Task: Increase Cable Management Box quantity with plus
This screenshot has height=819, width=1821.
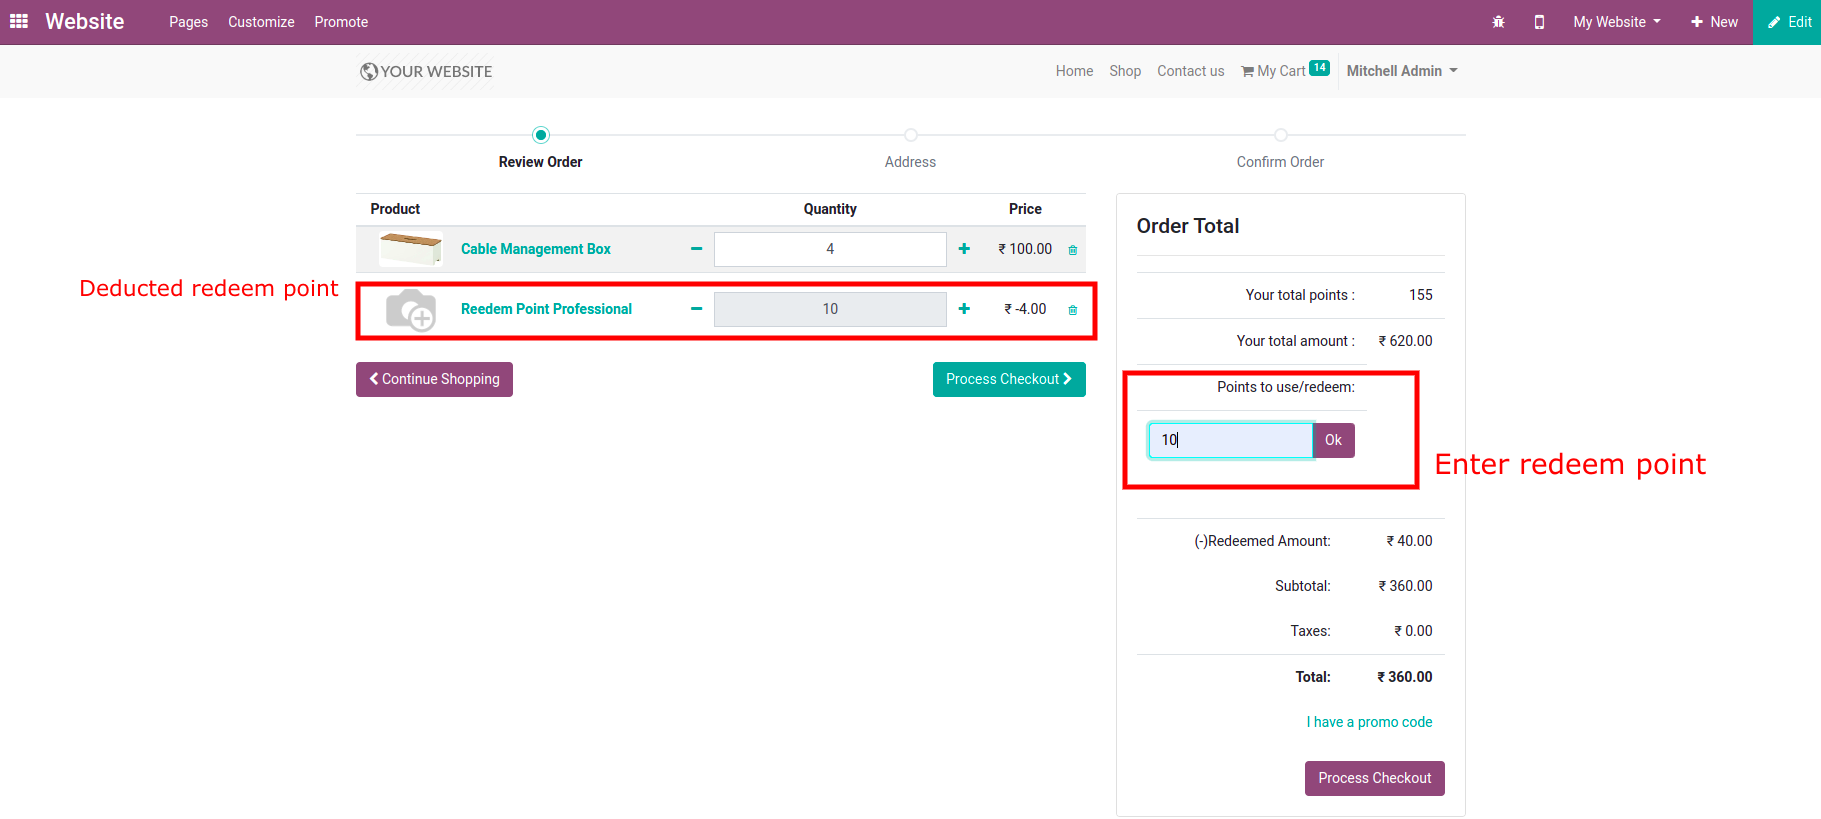Action: [964, 249]
